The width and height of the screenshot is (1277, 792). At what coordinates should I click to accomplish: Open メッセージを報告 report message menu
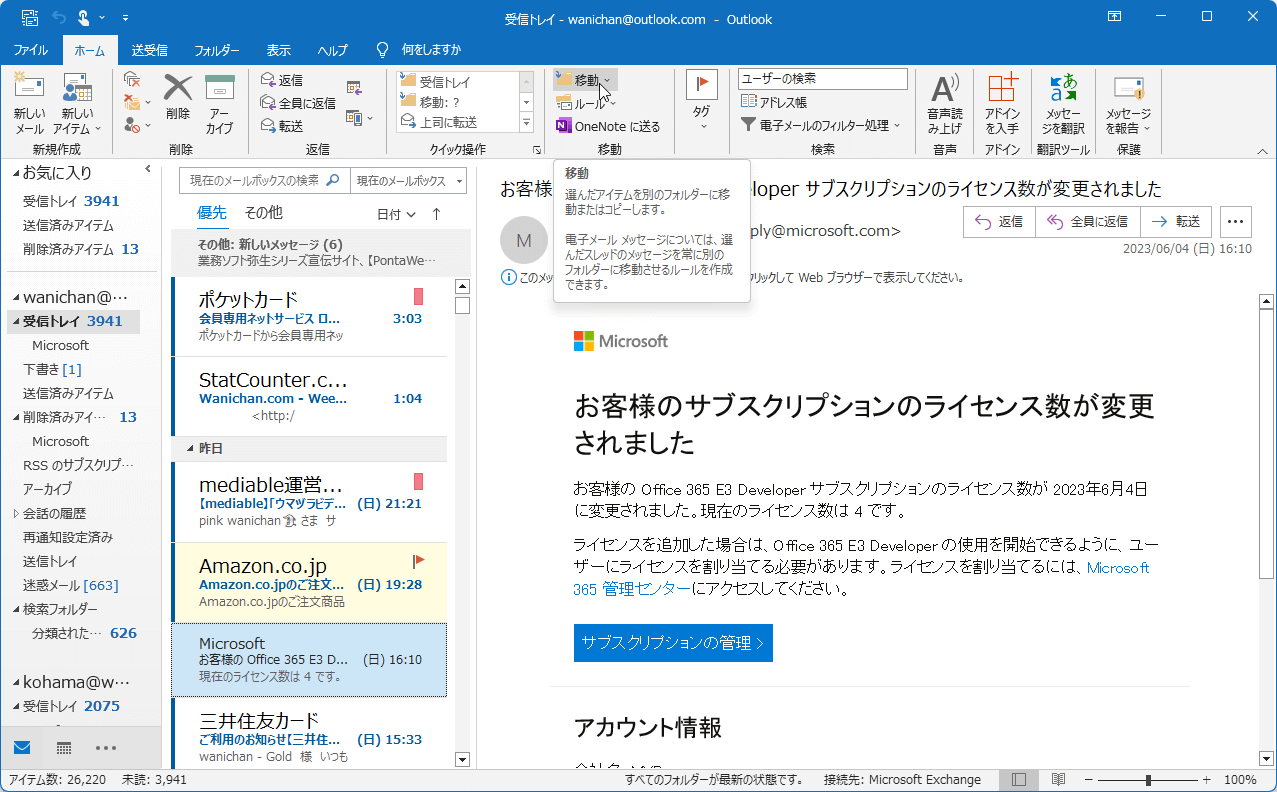[x=1129, y=105]
